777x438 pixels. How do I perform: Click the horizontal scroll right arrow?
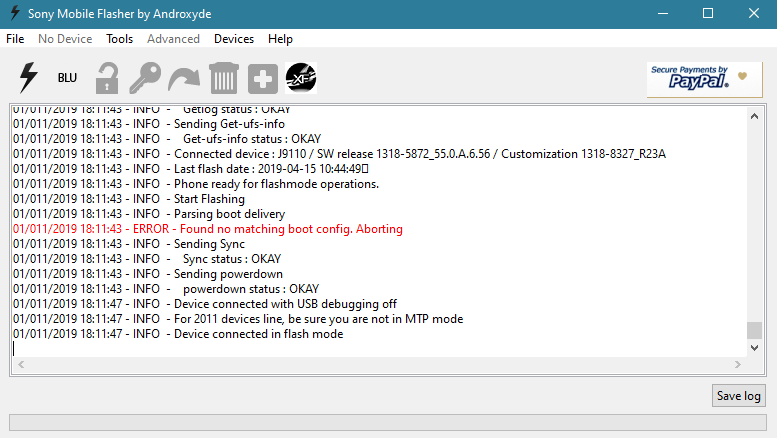click(x=738, y=365)
